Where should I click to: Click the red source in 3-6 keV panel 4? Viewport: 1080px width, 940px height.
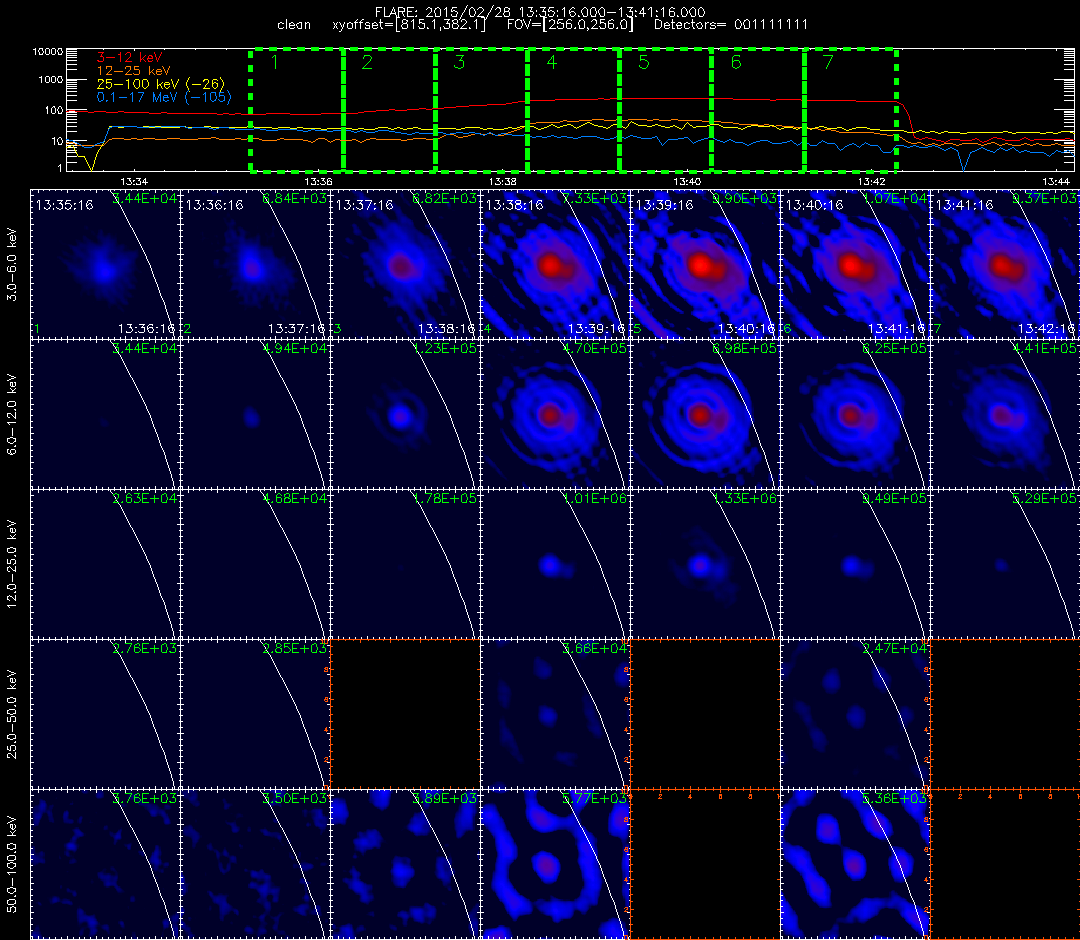(550, 266)
